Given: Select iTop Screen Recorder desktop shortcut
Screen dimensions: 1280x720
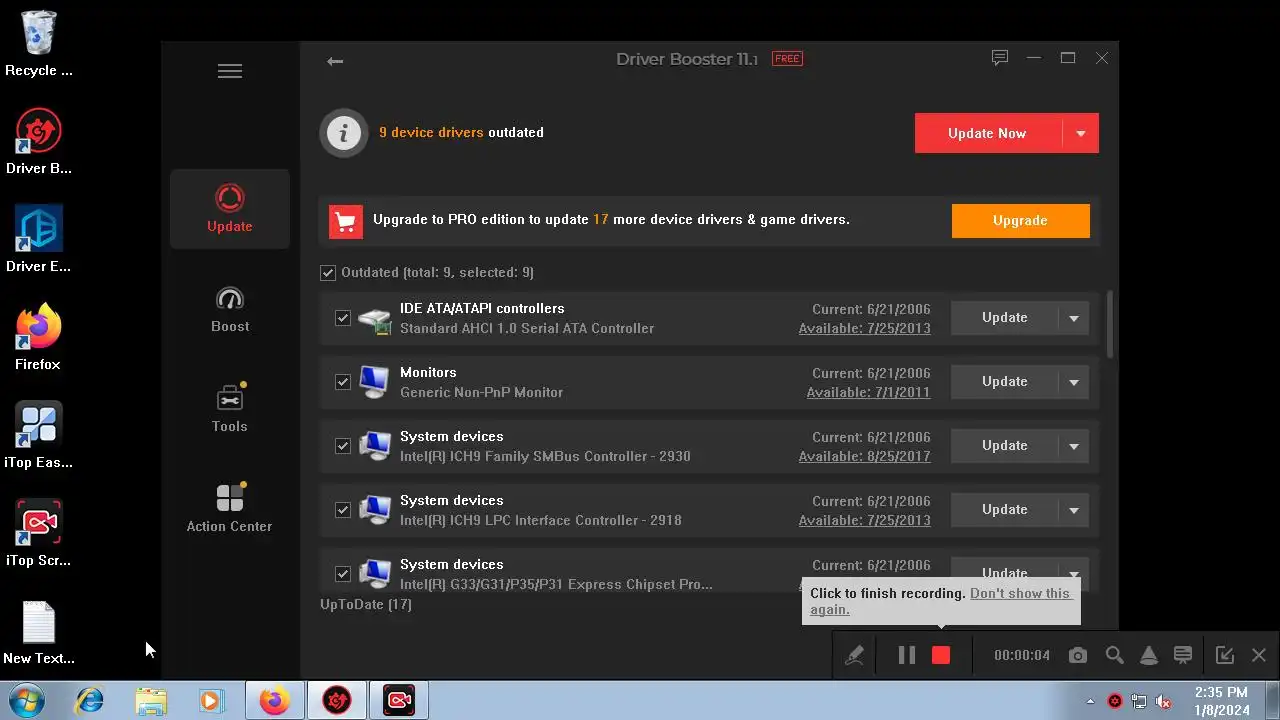Looking at the screenshot, I should pos(39,534).
